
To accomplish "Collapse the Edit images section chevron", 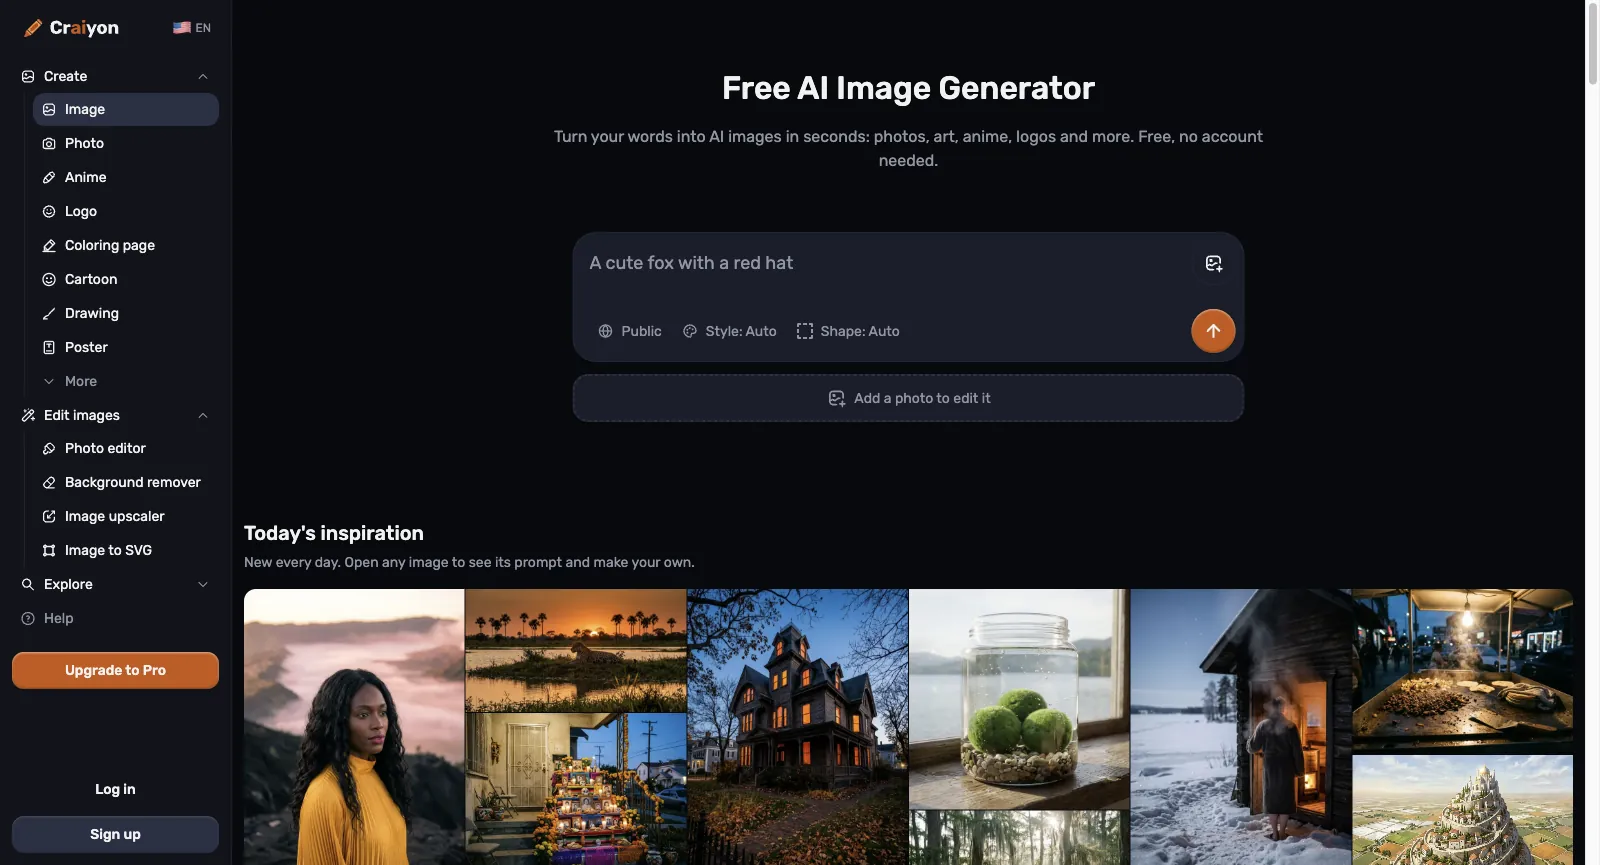I will coord(203,416).
